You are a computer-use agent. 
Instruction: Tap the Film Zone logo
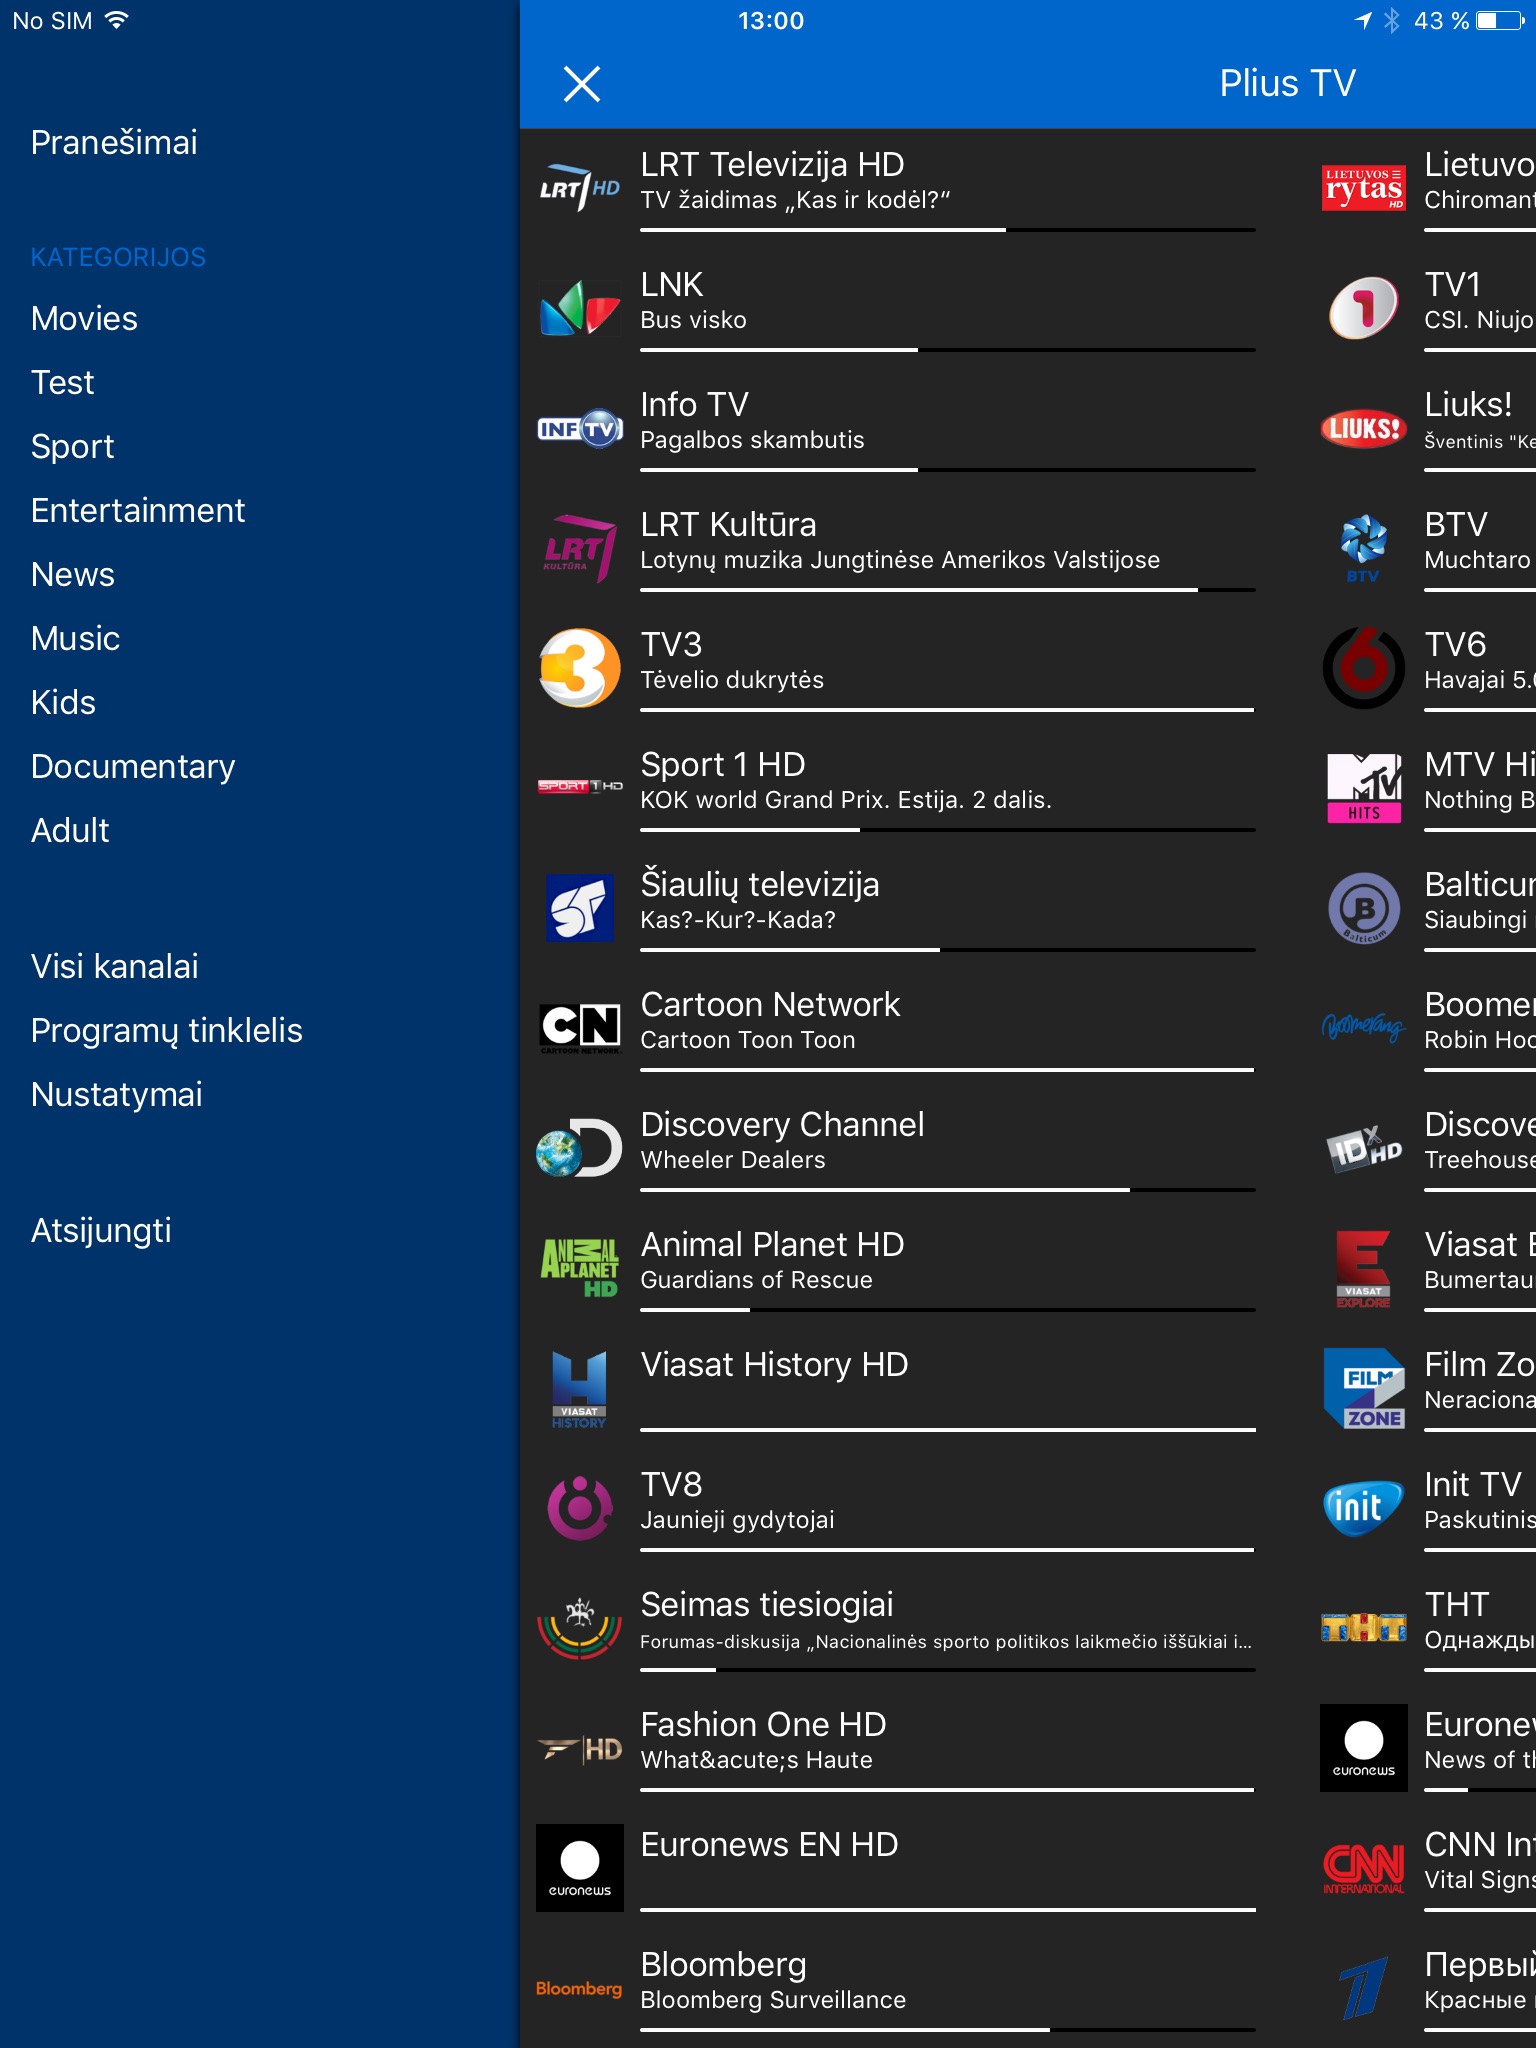(1364, 1388)
